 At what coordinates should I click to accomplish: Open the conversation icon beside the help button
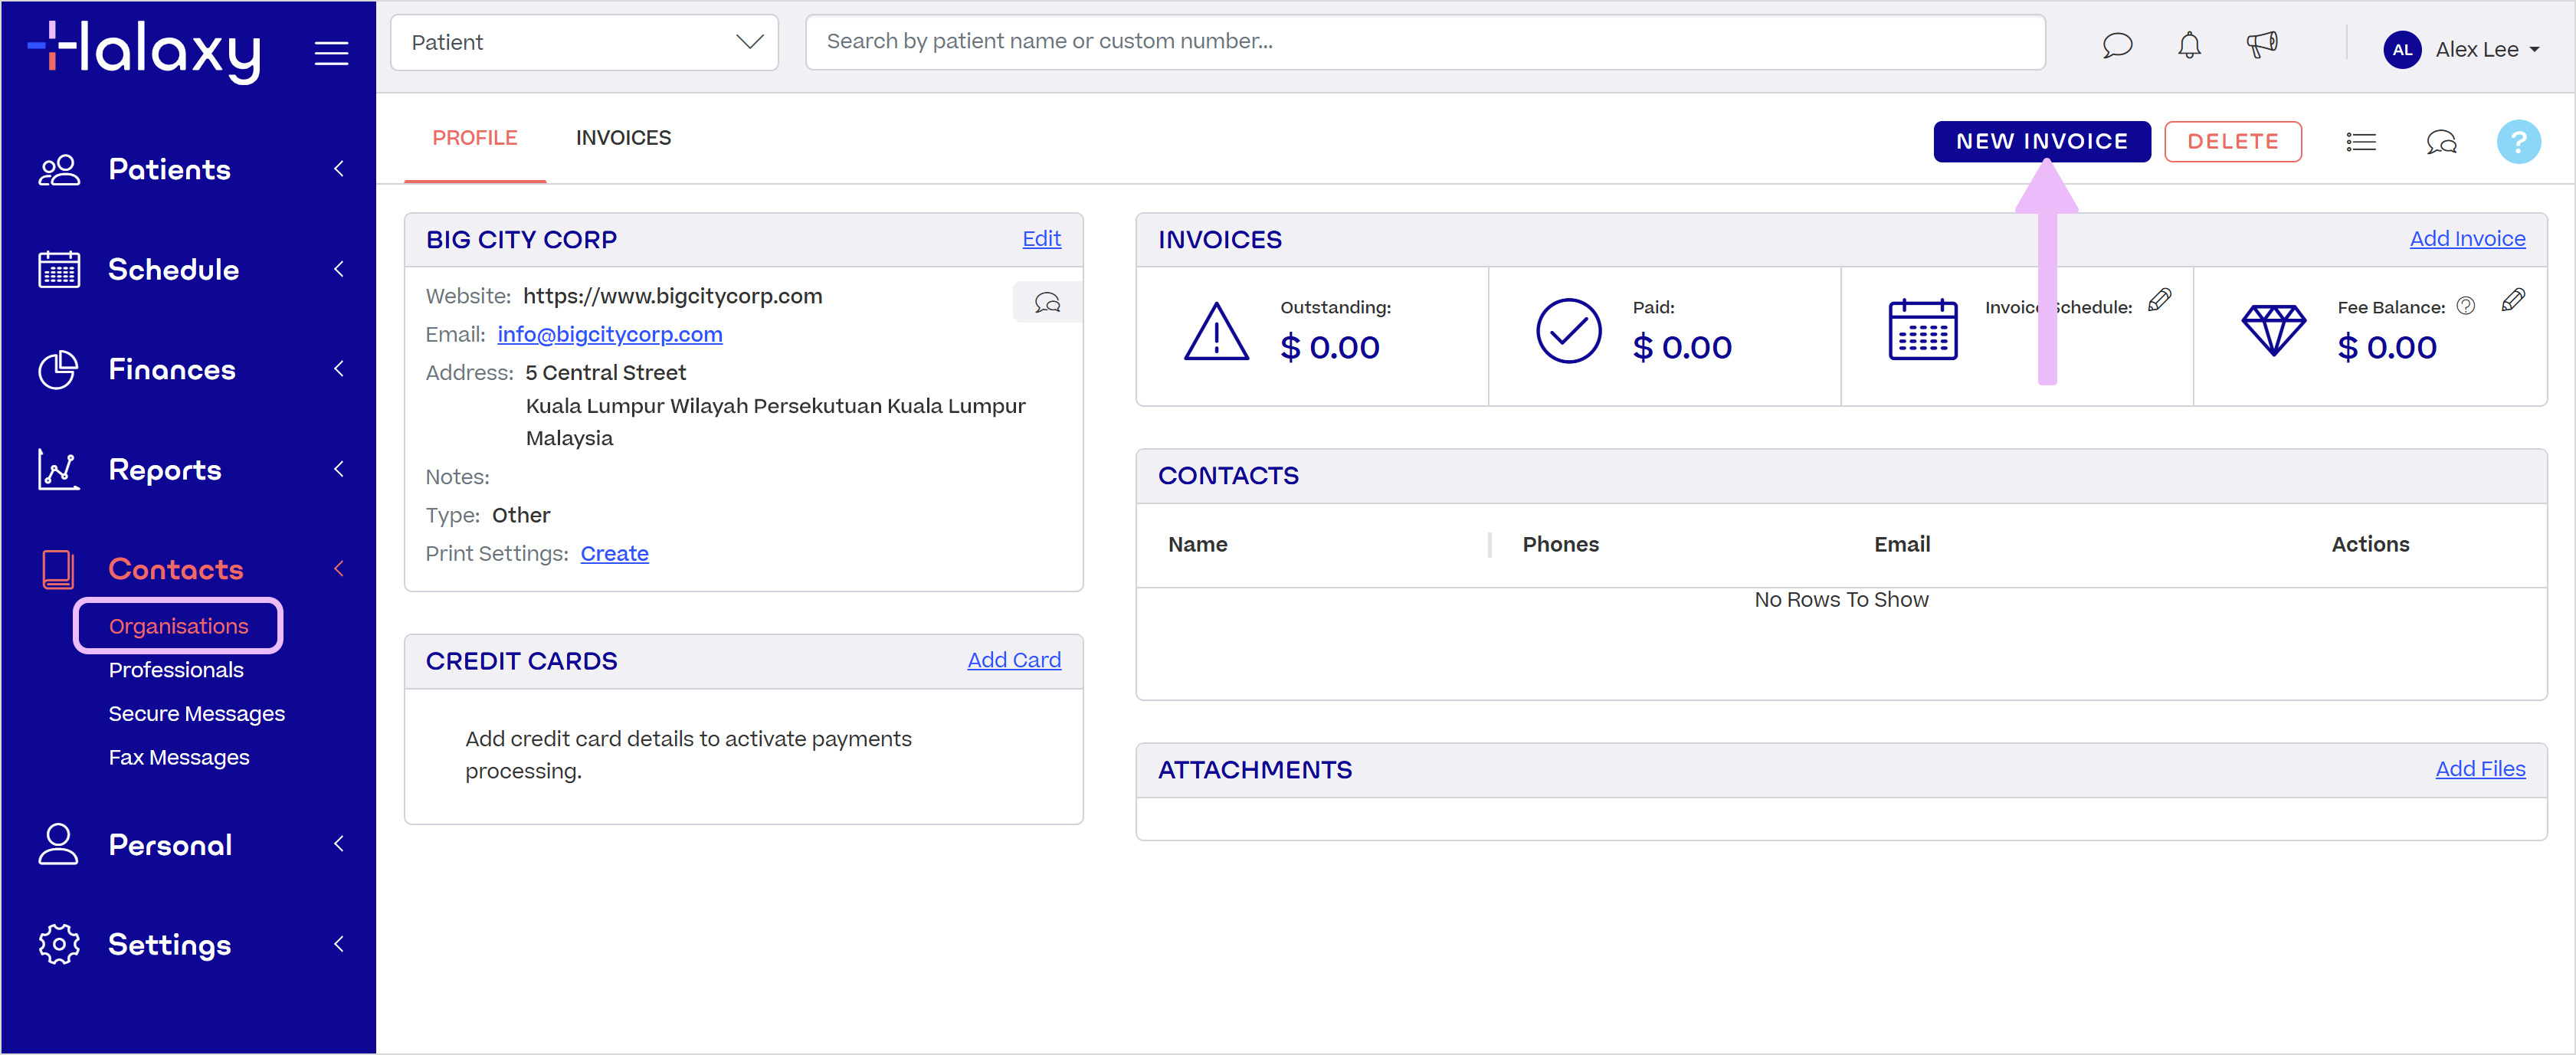tap(2441, 142)
